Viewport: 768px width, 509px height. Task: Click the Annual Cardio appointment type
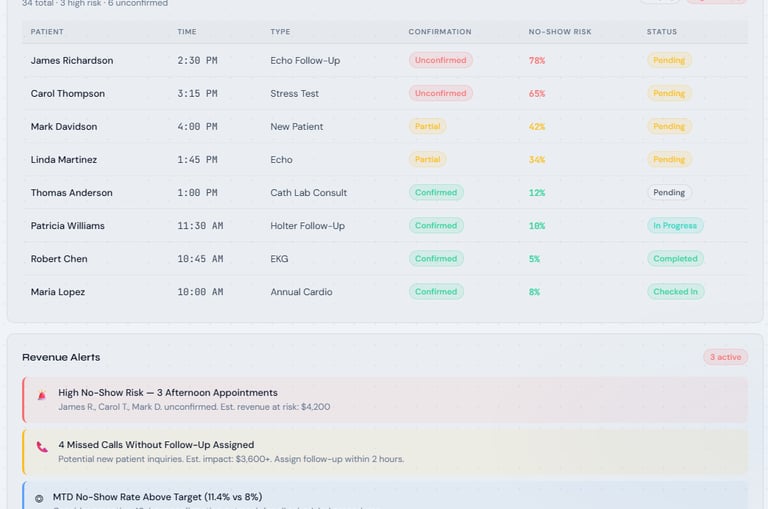(x=301, y=292)
